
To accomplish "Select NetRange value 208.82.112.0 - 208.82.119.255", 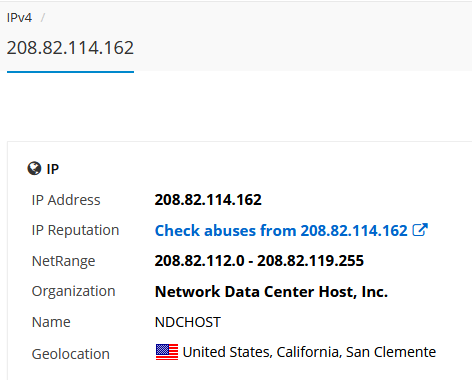I will pyautogui.click(x=259, y=261).
